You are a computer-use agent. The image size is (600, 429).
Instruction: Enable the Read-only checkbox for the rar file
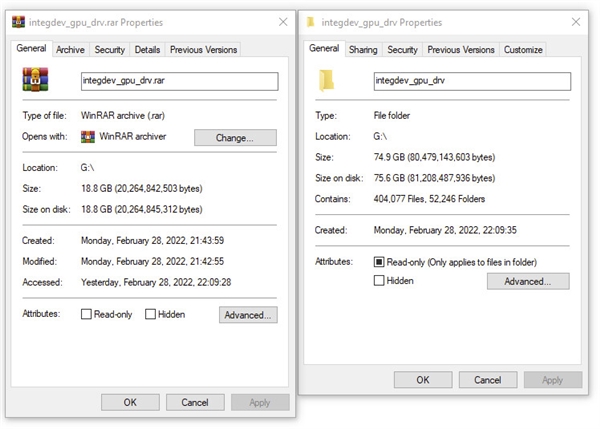[87, 314]
